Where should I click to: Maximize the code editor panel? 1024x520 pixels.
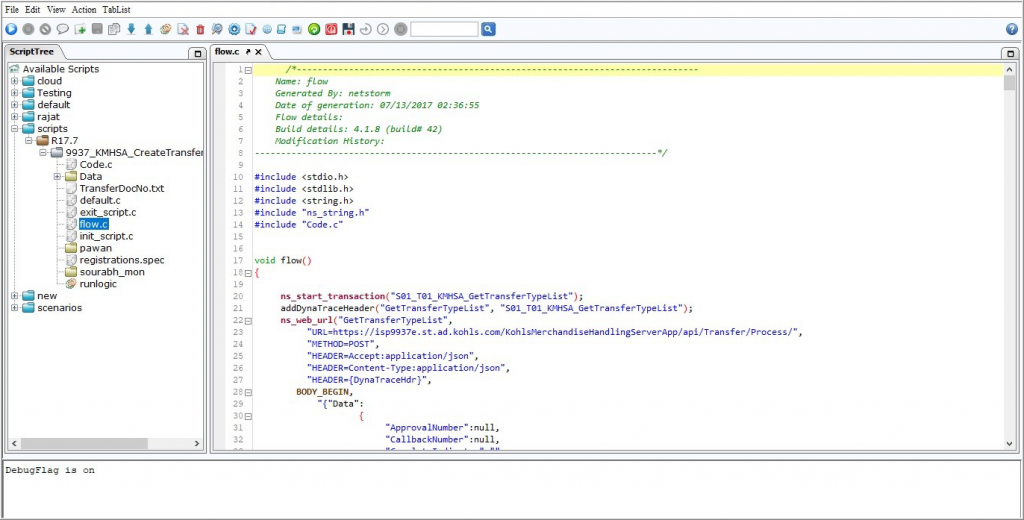coord(1010,54)
